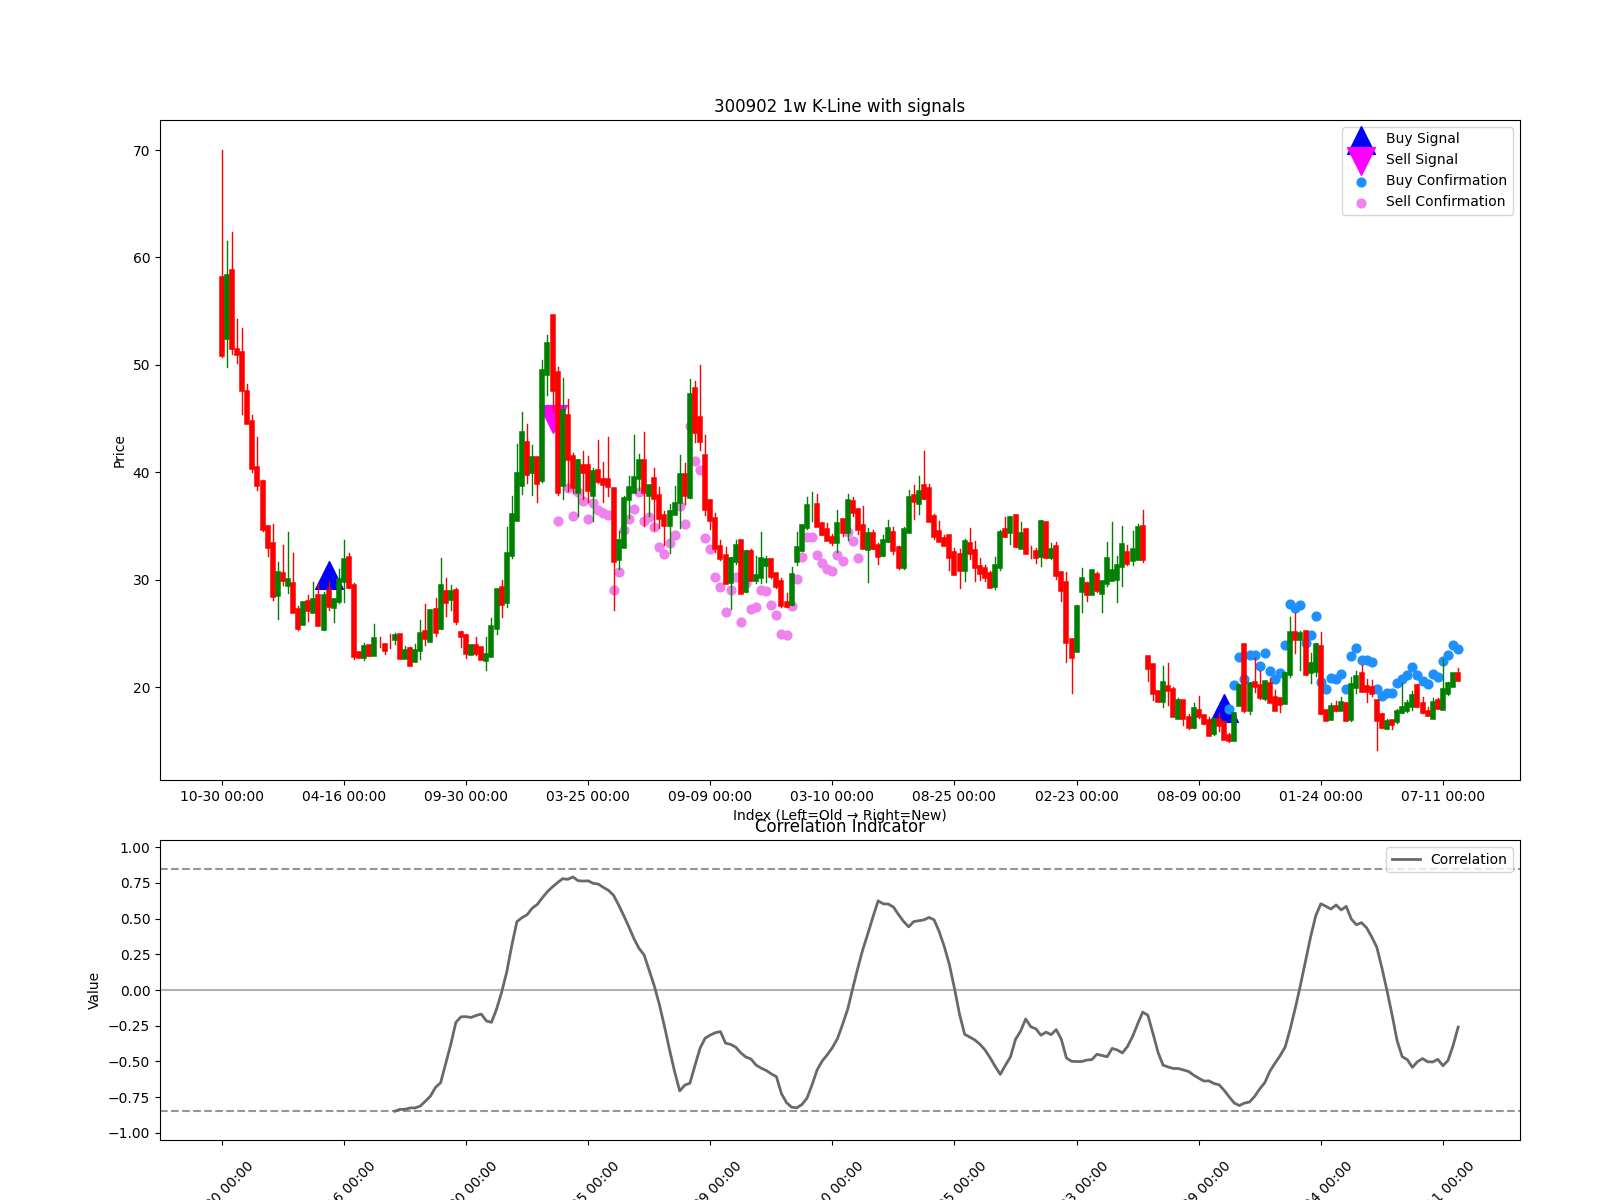Click the x-axis date label '02-23 00:00'
The height and width of the screenshot is (1200, 1600).
pyautogui.click(x=1077, y=797)
